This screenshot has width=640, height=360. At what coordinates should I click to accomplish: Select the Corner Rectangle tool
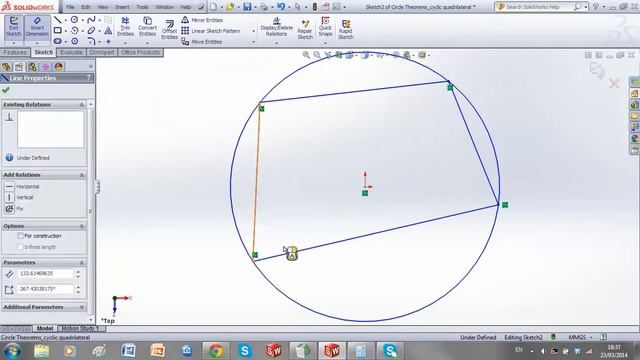tap(58, 30)
